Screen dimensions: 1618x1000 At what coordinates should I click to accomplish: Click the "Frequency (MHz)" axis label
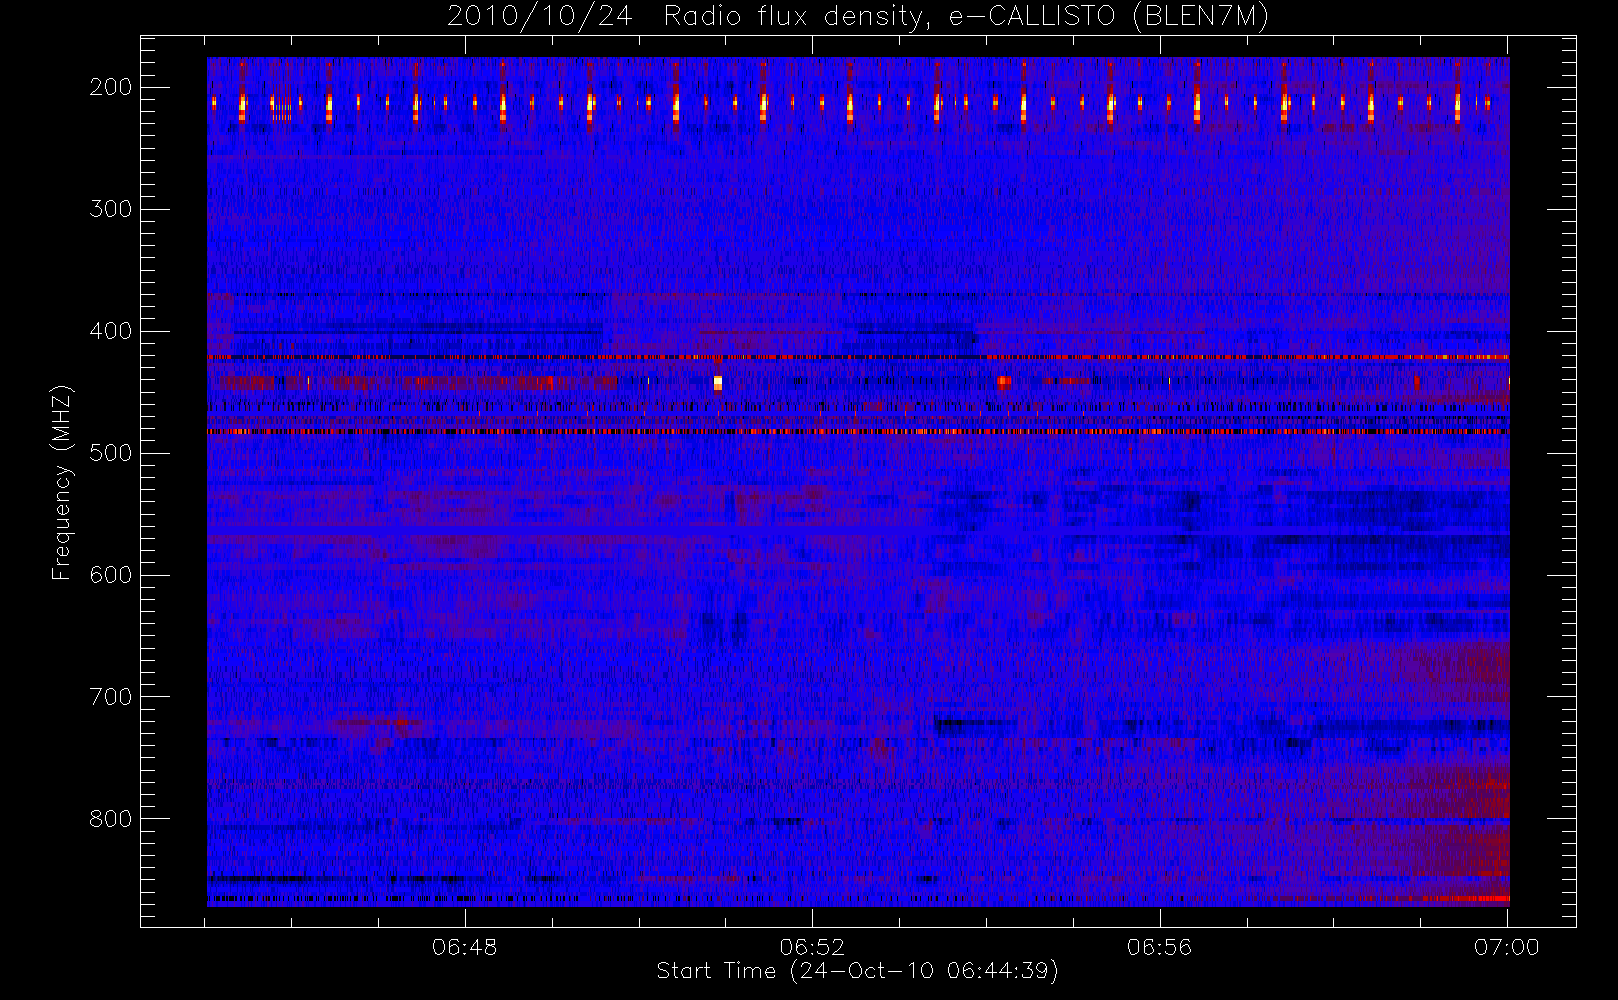coord(61,482)
